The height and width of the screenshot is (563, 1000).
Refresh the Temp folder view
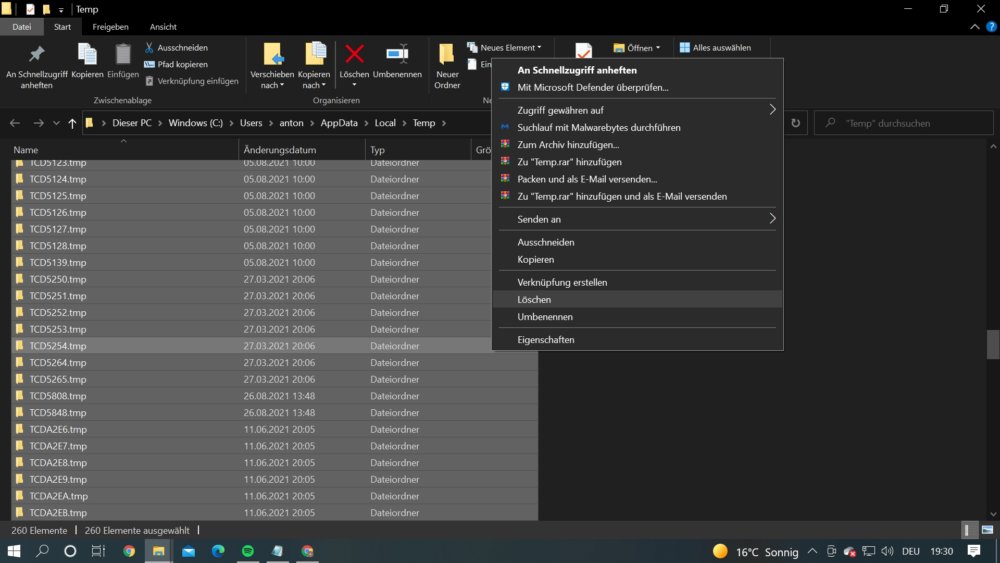coord(796,123)
